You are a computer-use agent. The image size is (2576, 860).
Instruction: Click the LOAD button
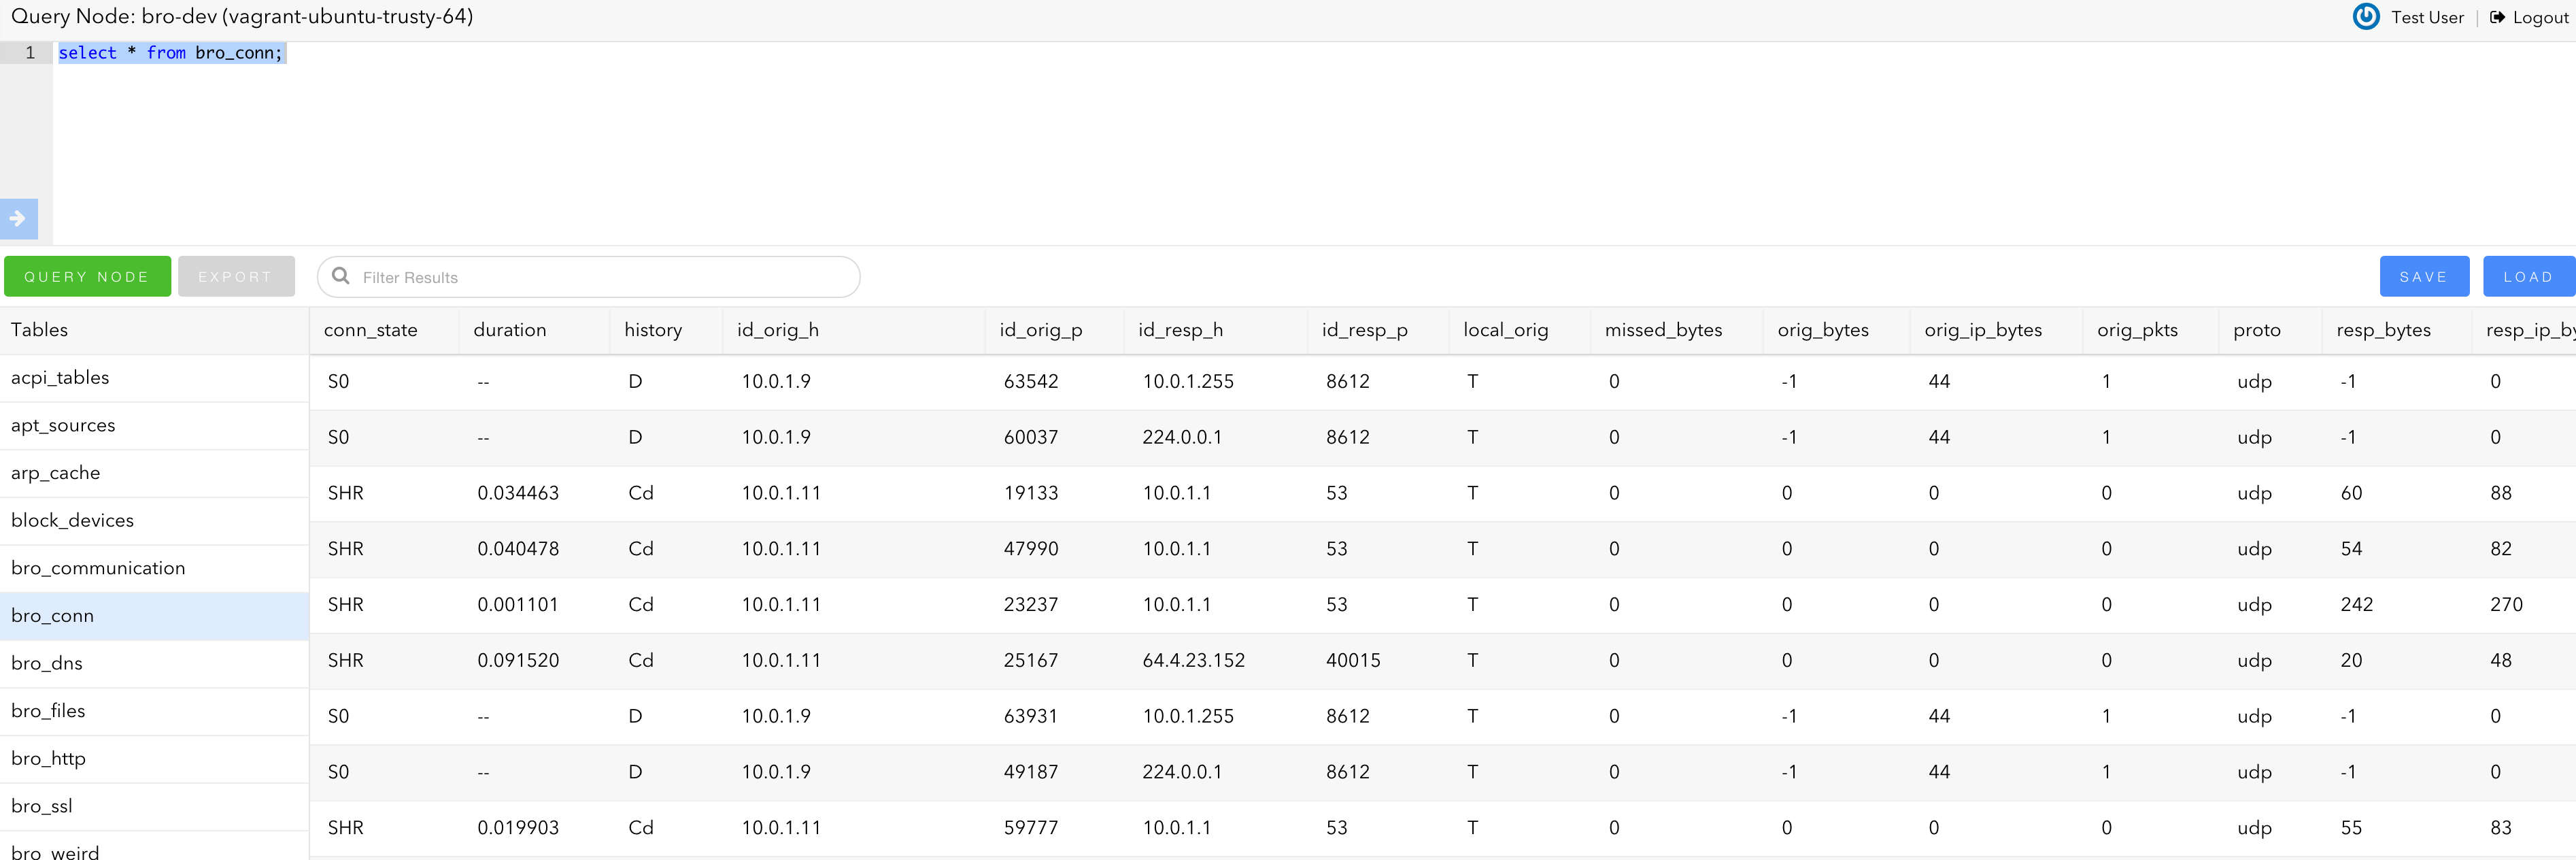[2529, 276]
